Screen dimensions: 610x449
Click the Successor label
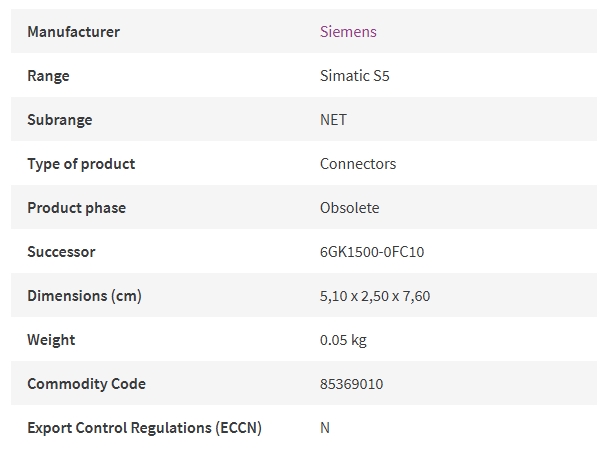click(x=61, y=252)
